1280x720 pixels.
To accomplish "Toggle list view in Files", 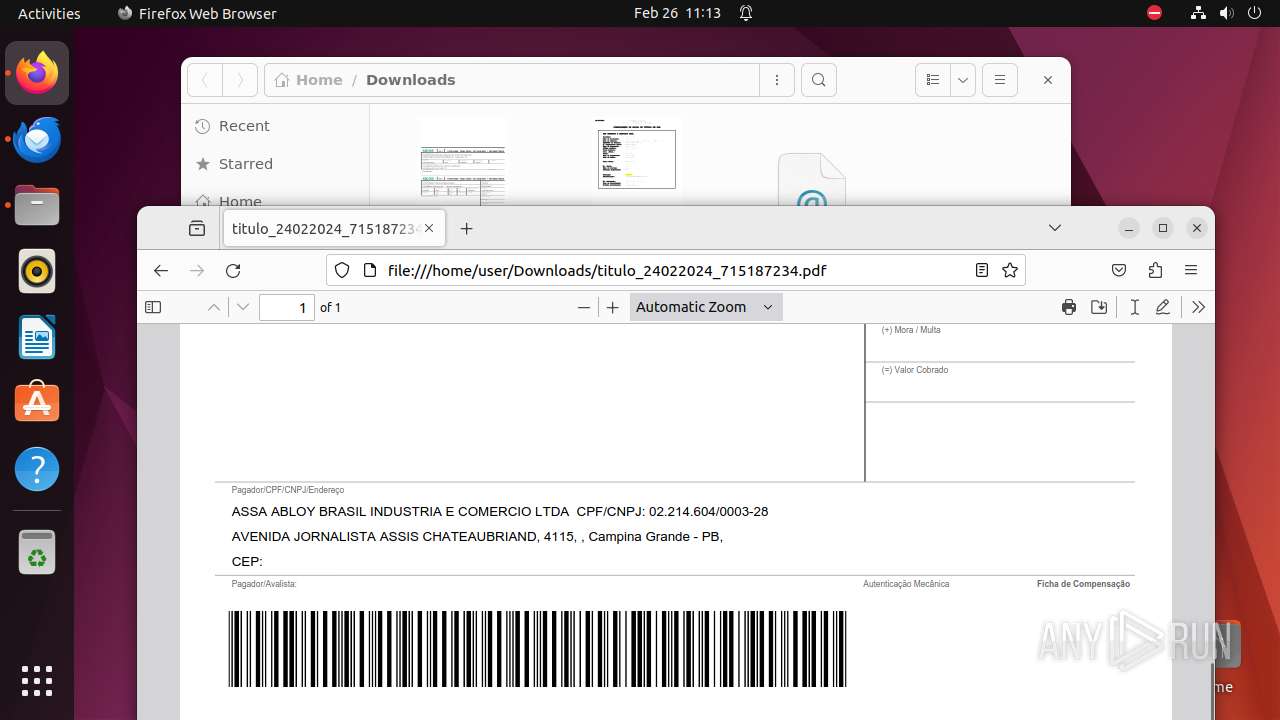I will coord(933,80).
